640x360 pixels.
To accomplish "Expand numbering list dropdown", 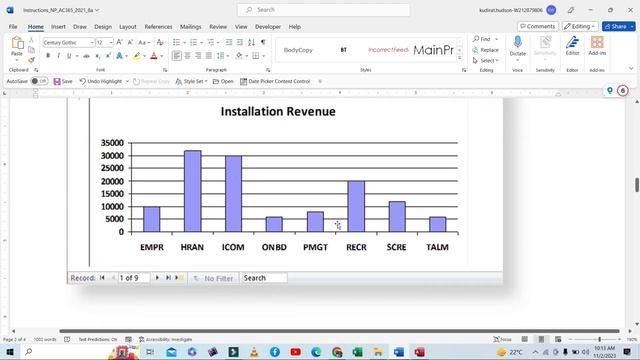I will (x=201, y=42).
